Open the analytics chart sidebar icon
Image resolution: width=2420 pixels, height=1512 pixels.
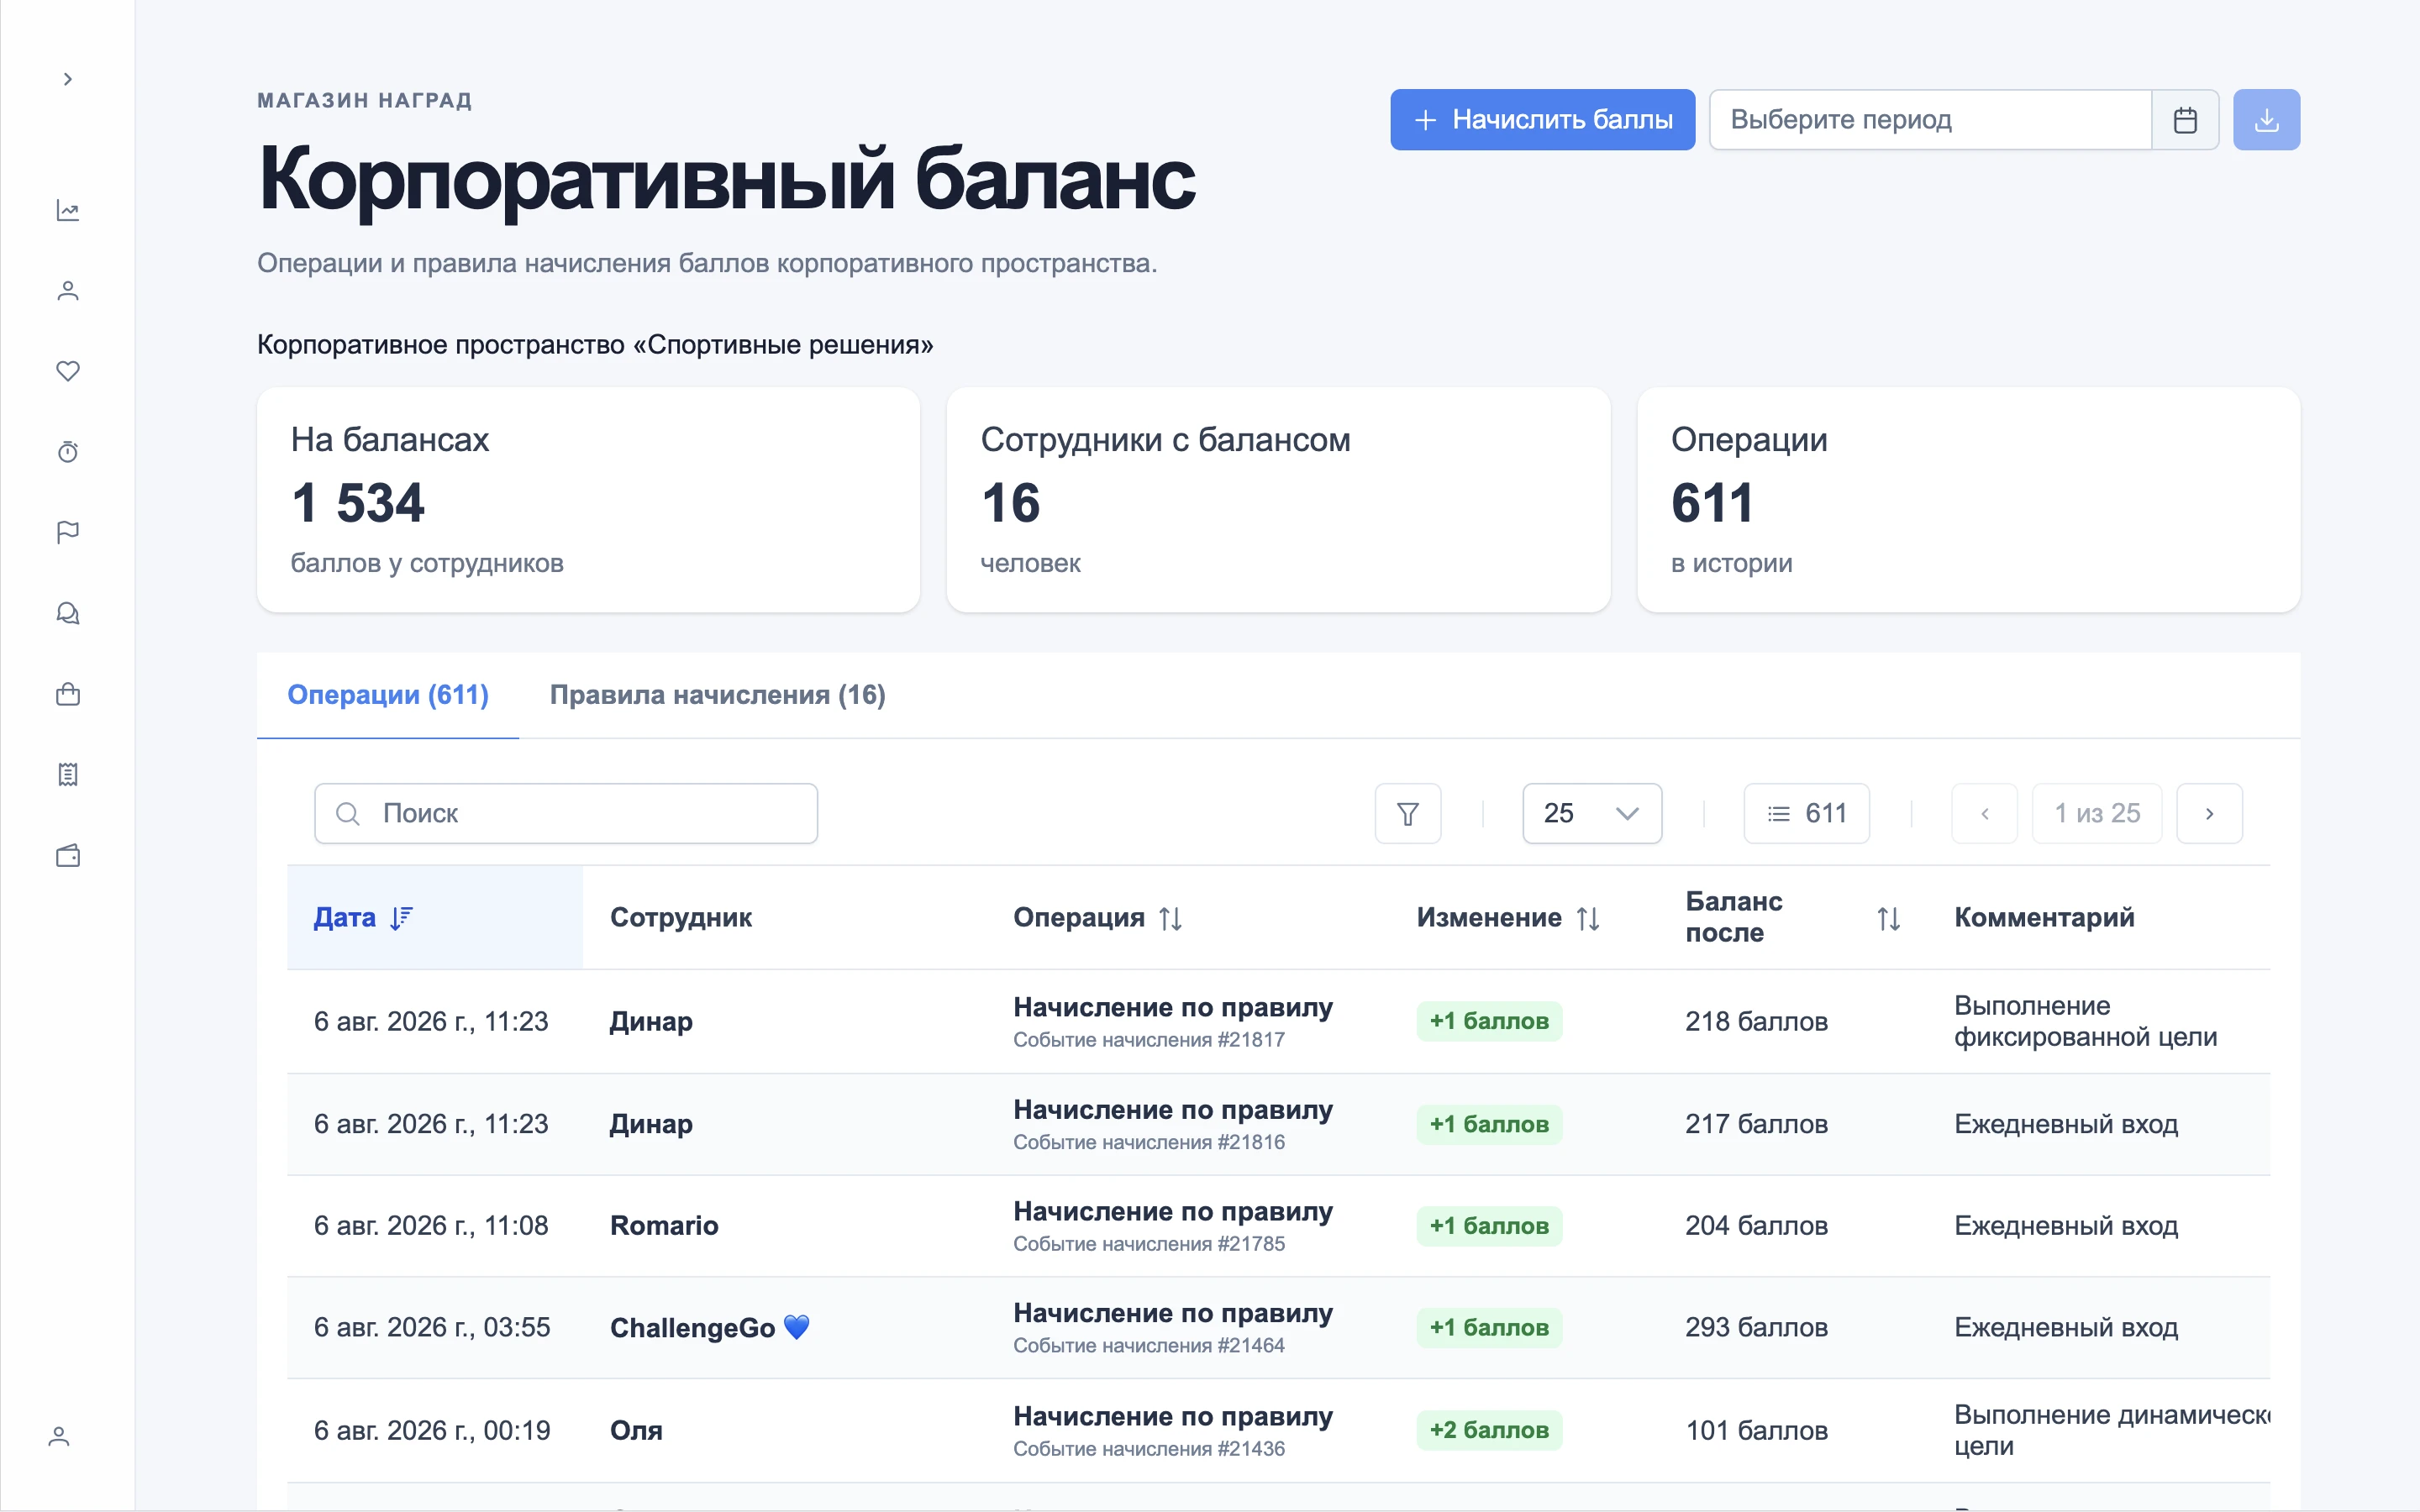click(x=67, y=210)
